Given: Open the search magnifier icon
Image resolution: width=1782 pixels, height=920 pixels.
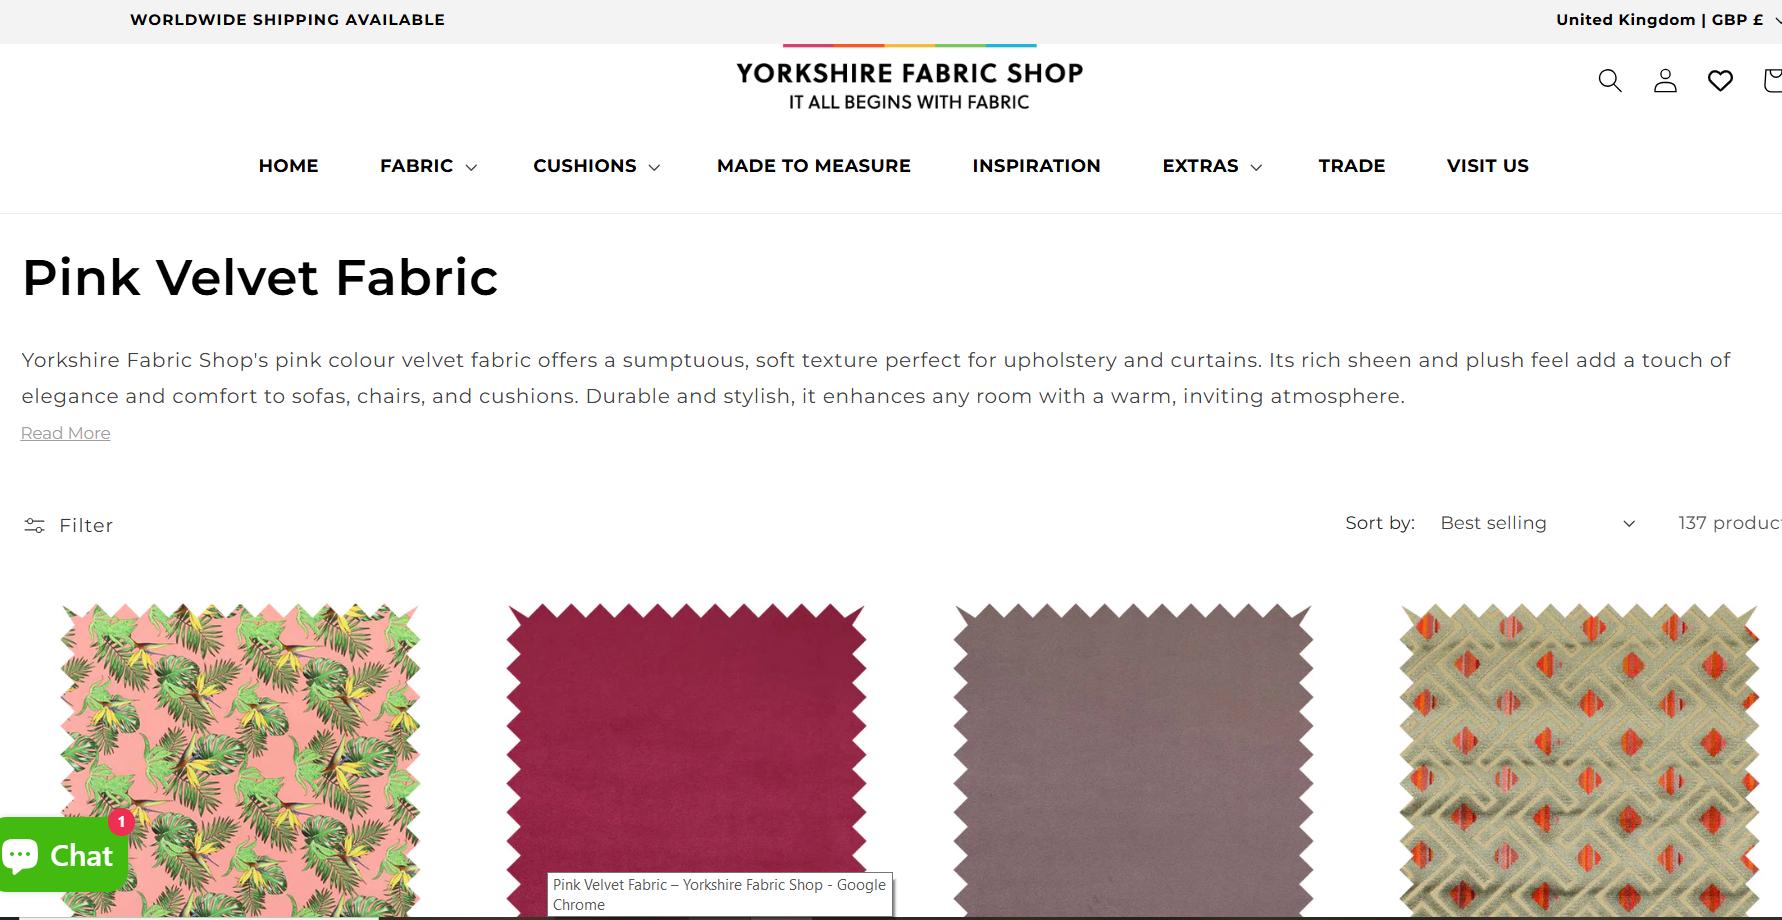Looking at the screenshot, I should click(x=1609, y=81).
